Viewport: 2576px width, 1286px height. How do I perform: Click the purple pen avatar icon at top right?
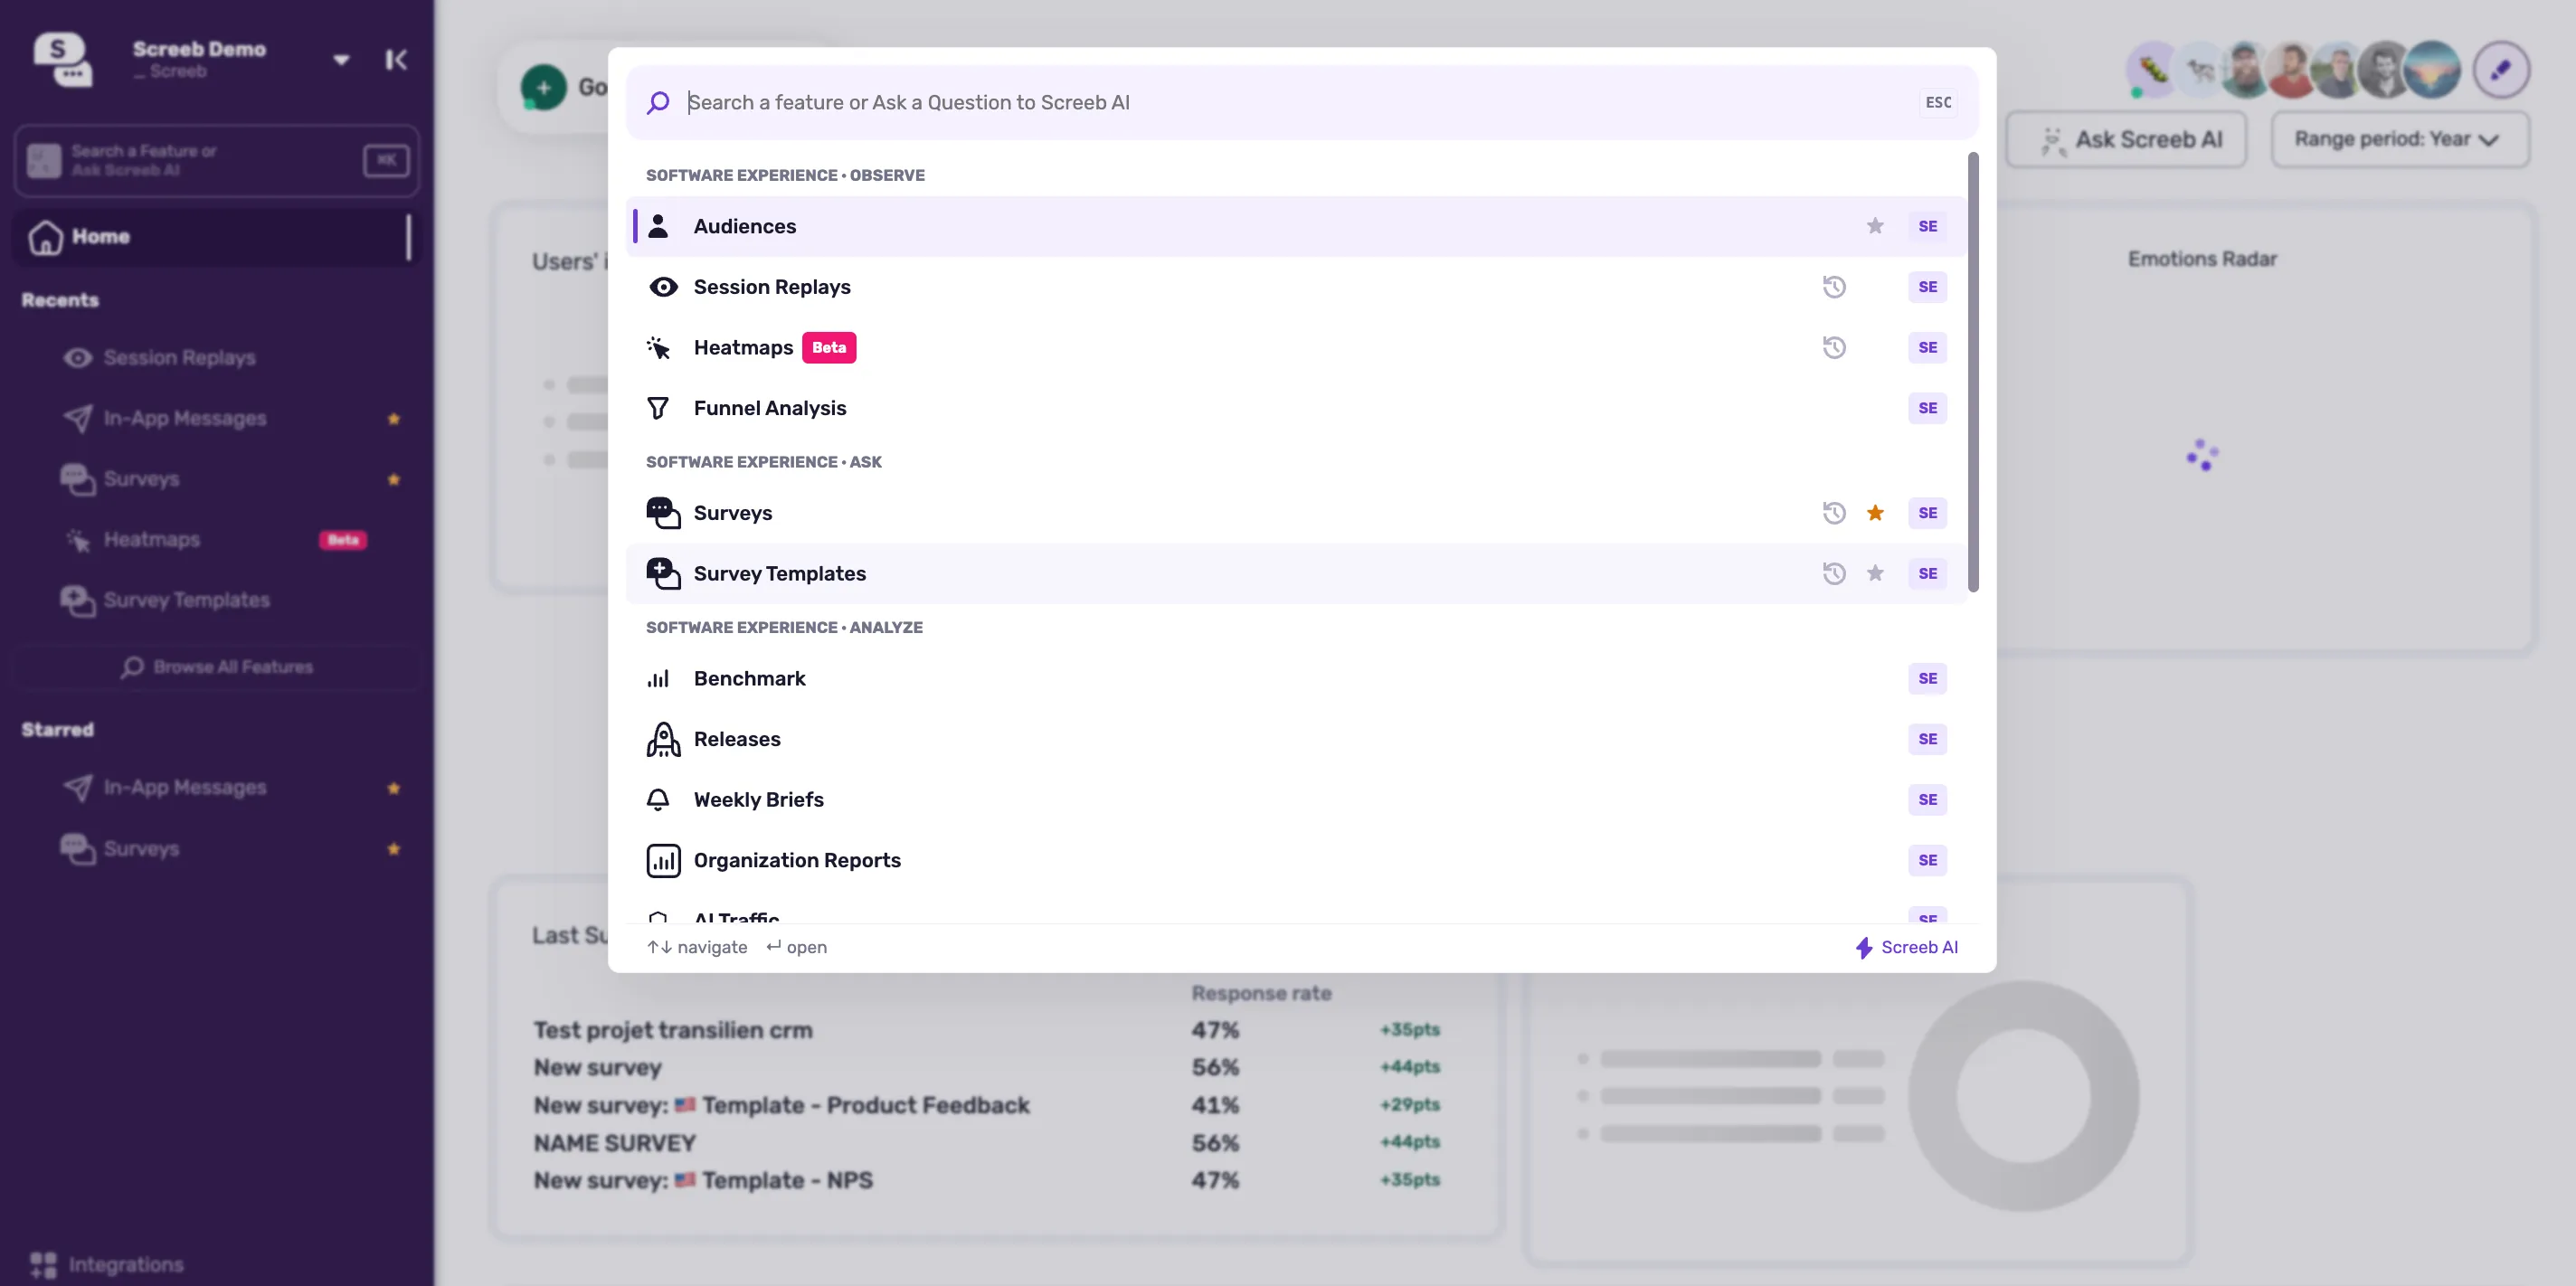pyautogui.click(x=2501, y=70)
